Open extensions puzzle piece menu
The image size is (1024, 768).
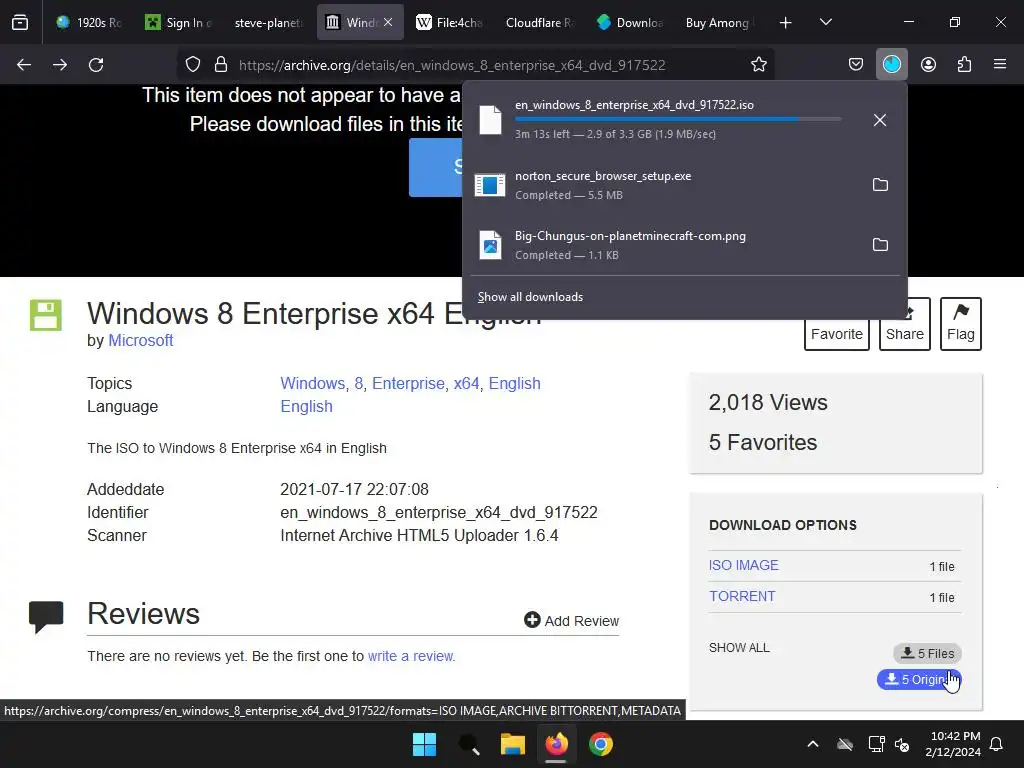point(964,65)
